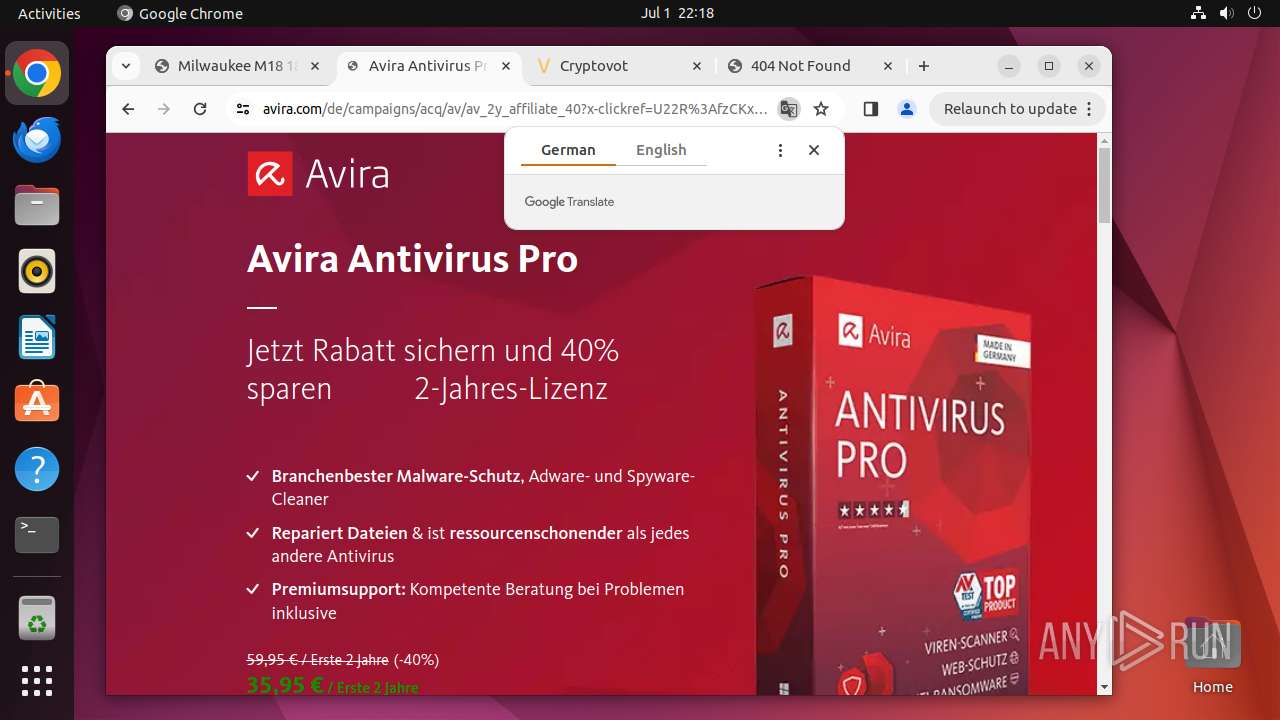Image resolution: width=1280 pixels, height=720 pixels.
Task: Switch to the Cryptovot tab
Action: (620, 66)
